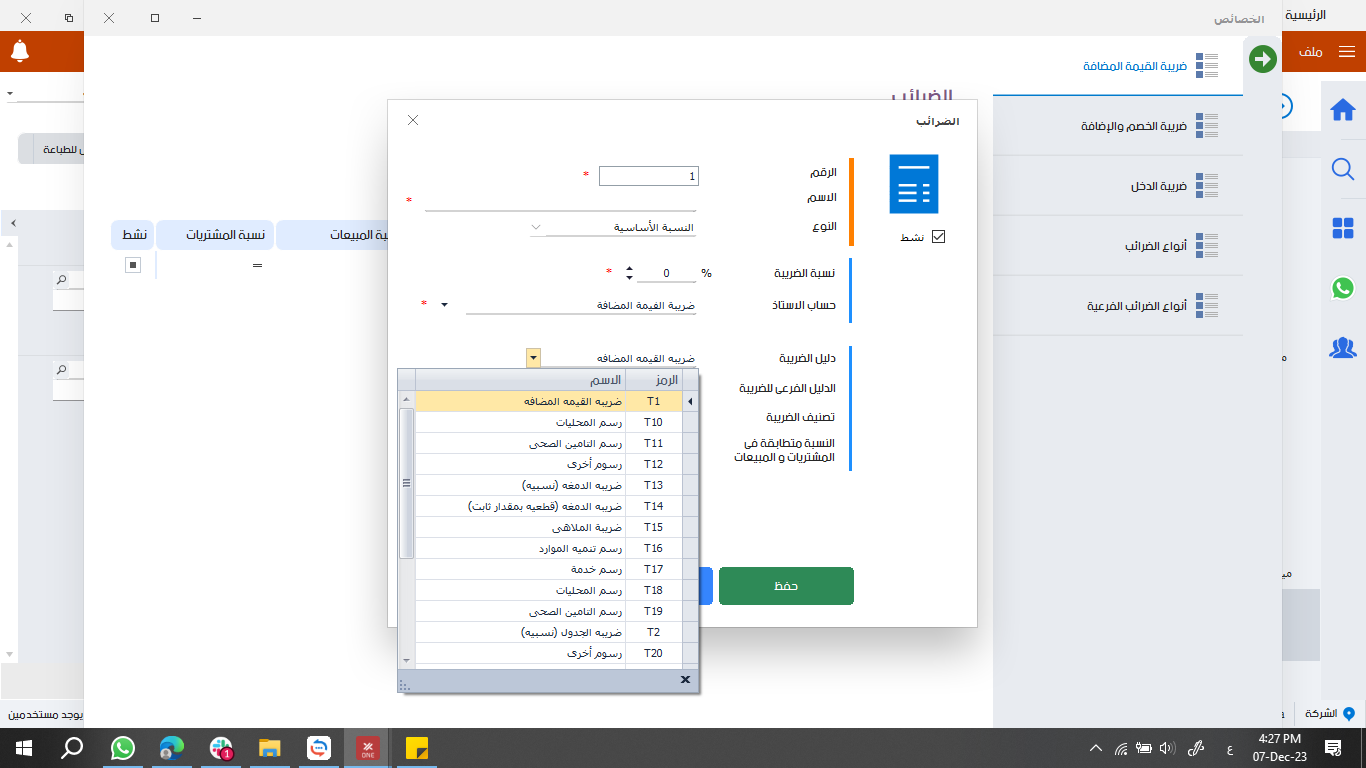The width and height of the screenshot is (1366, 768).
Task: Click the حفظ save button
Action: click(786, 586)
